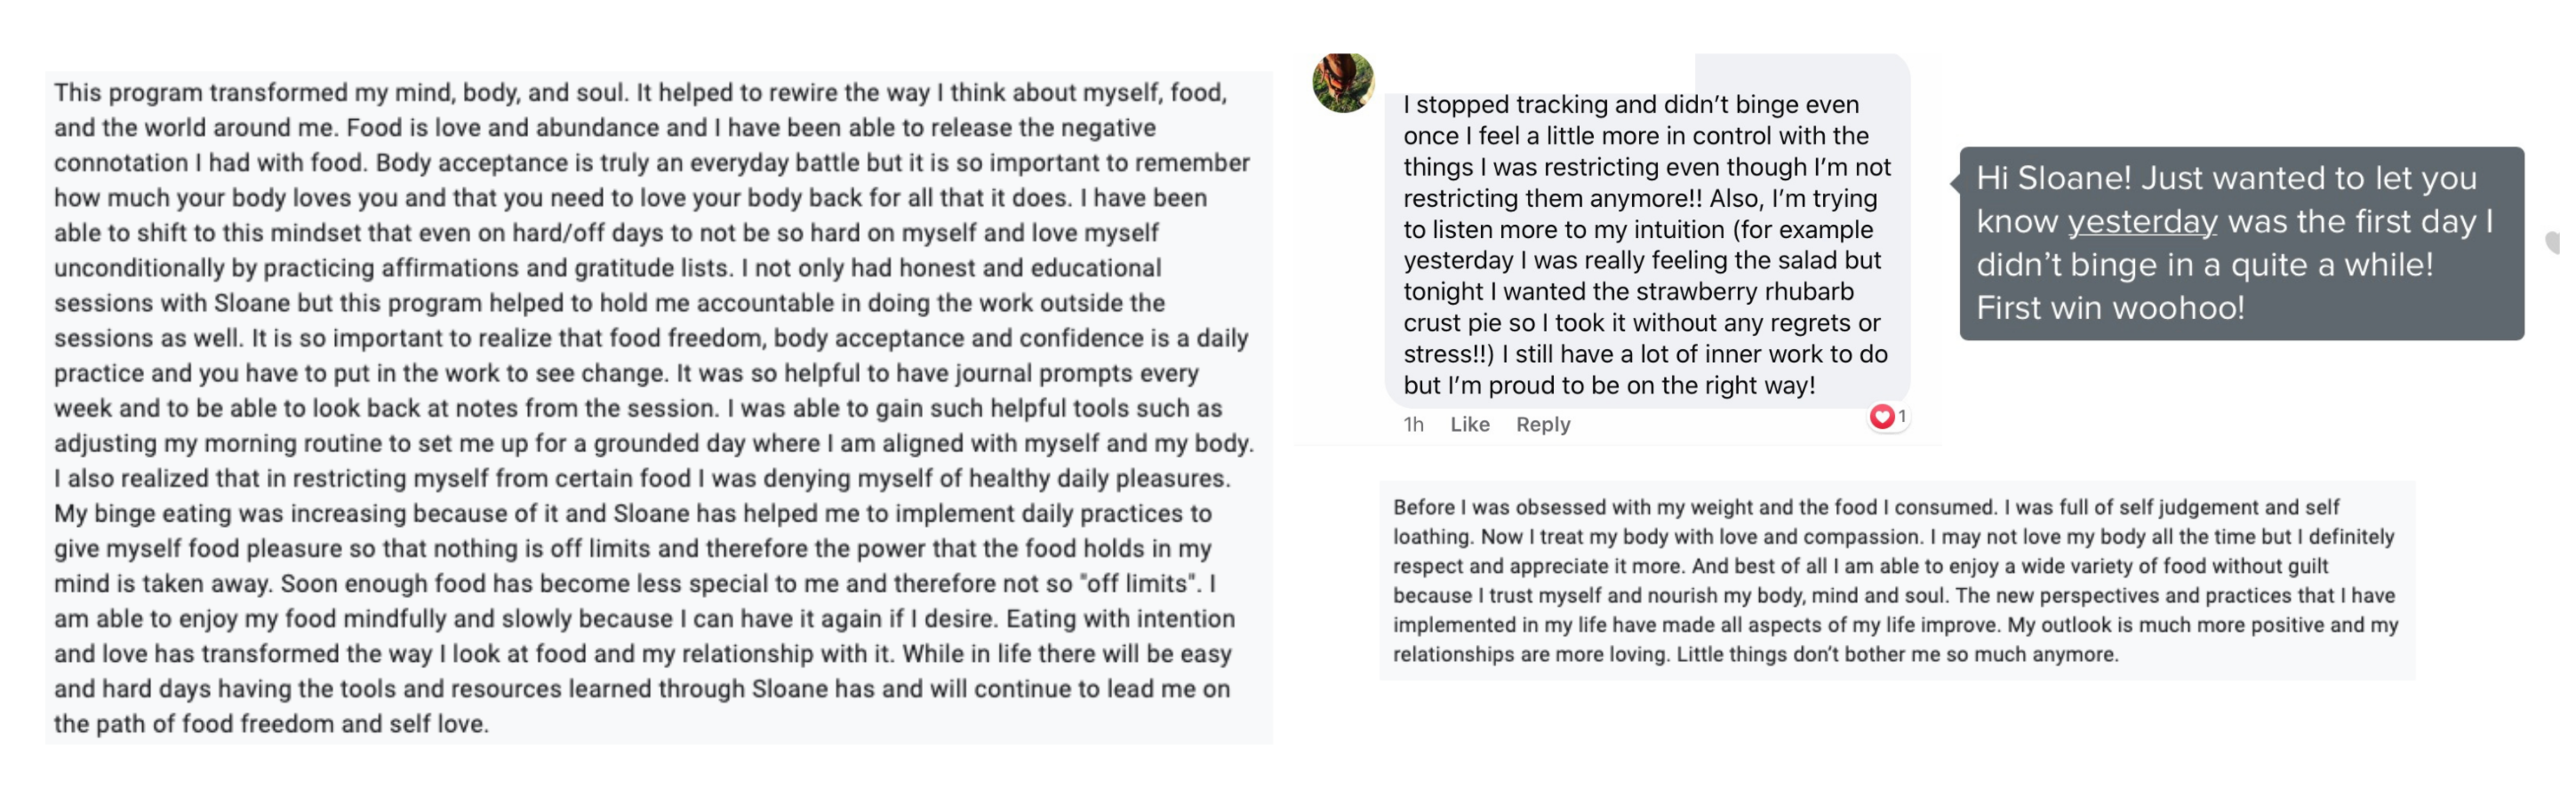Click the red heart reaction icon
Viewport: 2560px width, 788px height.
tap(1881, 416)
